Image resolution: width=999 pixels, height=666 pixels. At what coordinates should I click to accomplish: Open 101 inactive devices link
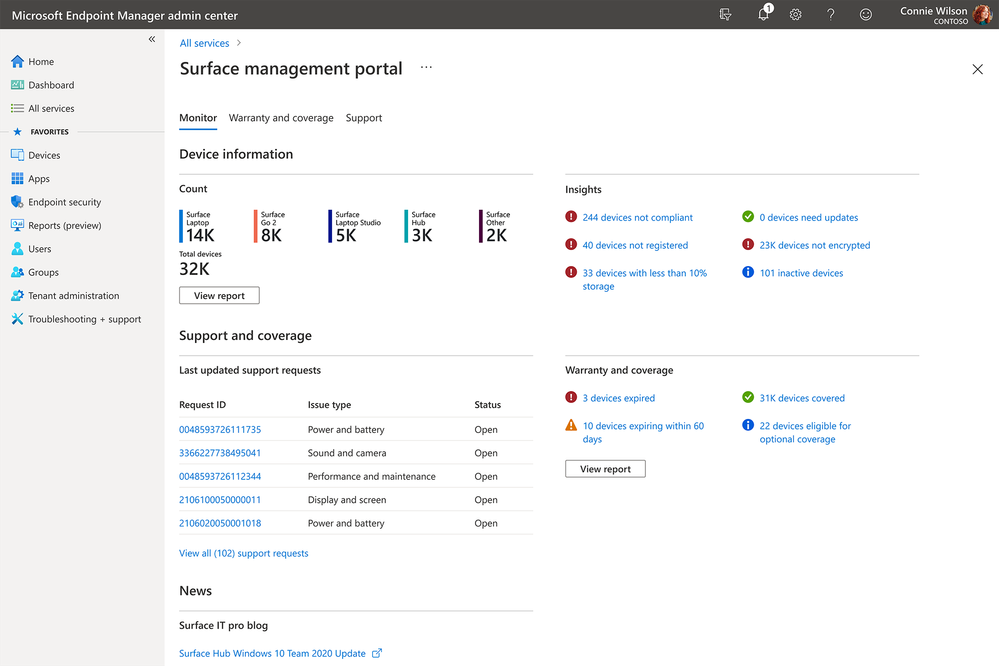(801, 273)
